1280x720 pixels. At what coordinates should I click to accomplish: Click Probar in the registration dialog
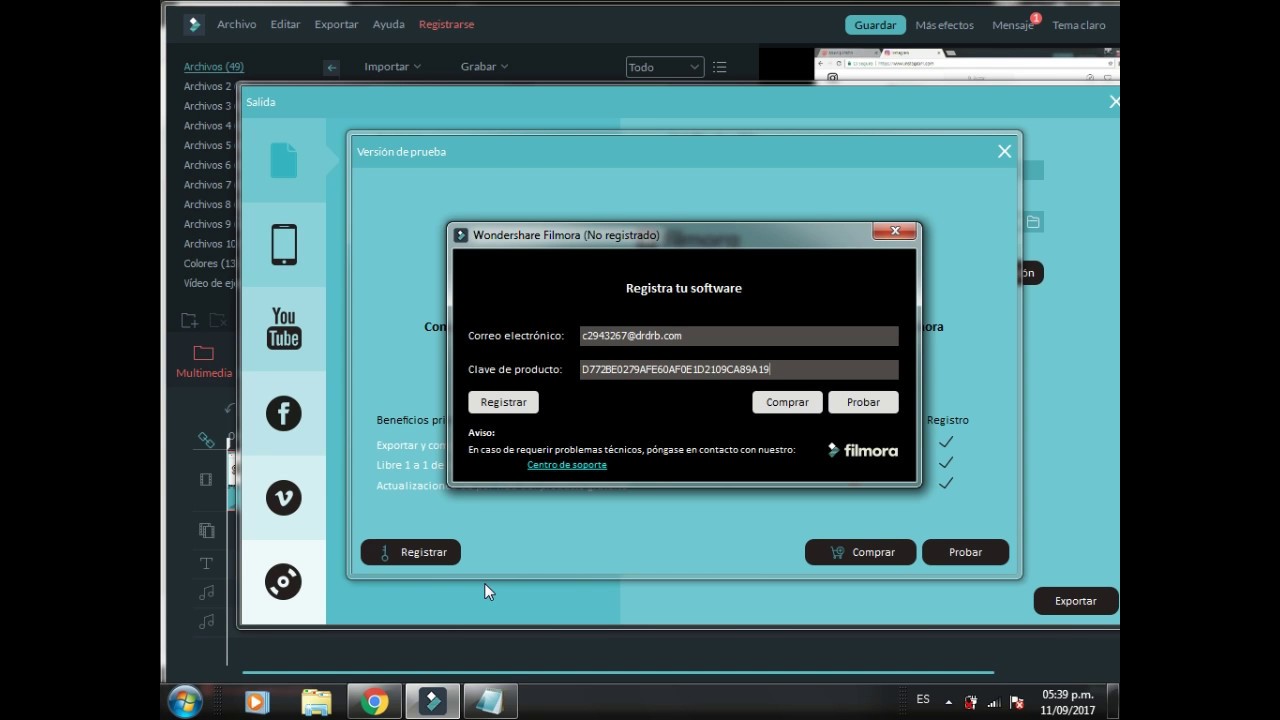point(863,402)
